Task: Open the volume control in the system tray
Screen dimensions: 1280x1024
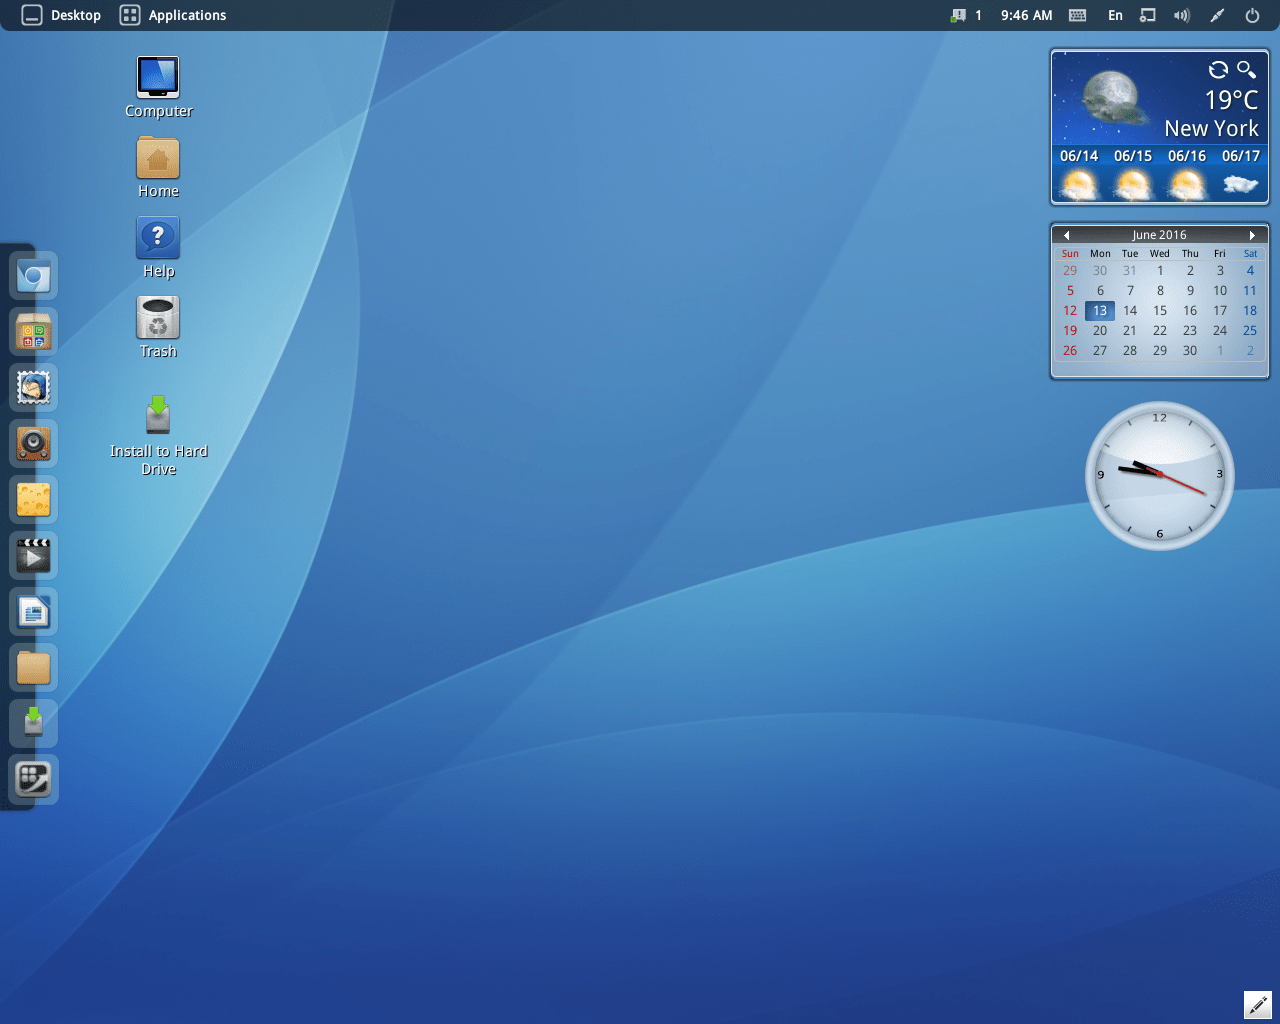Action: (1181, 15)
